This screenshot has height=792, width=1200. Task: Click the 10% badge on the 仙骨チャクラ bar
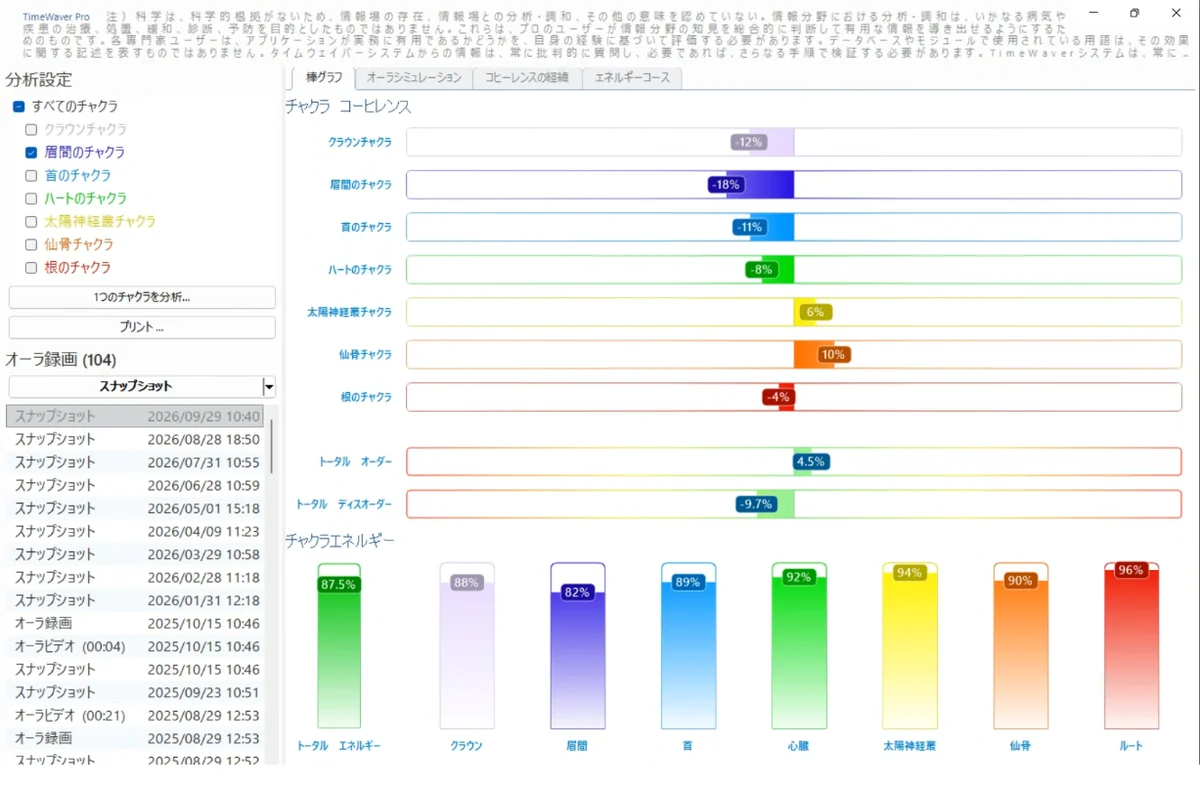[833, 355]
